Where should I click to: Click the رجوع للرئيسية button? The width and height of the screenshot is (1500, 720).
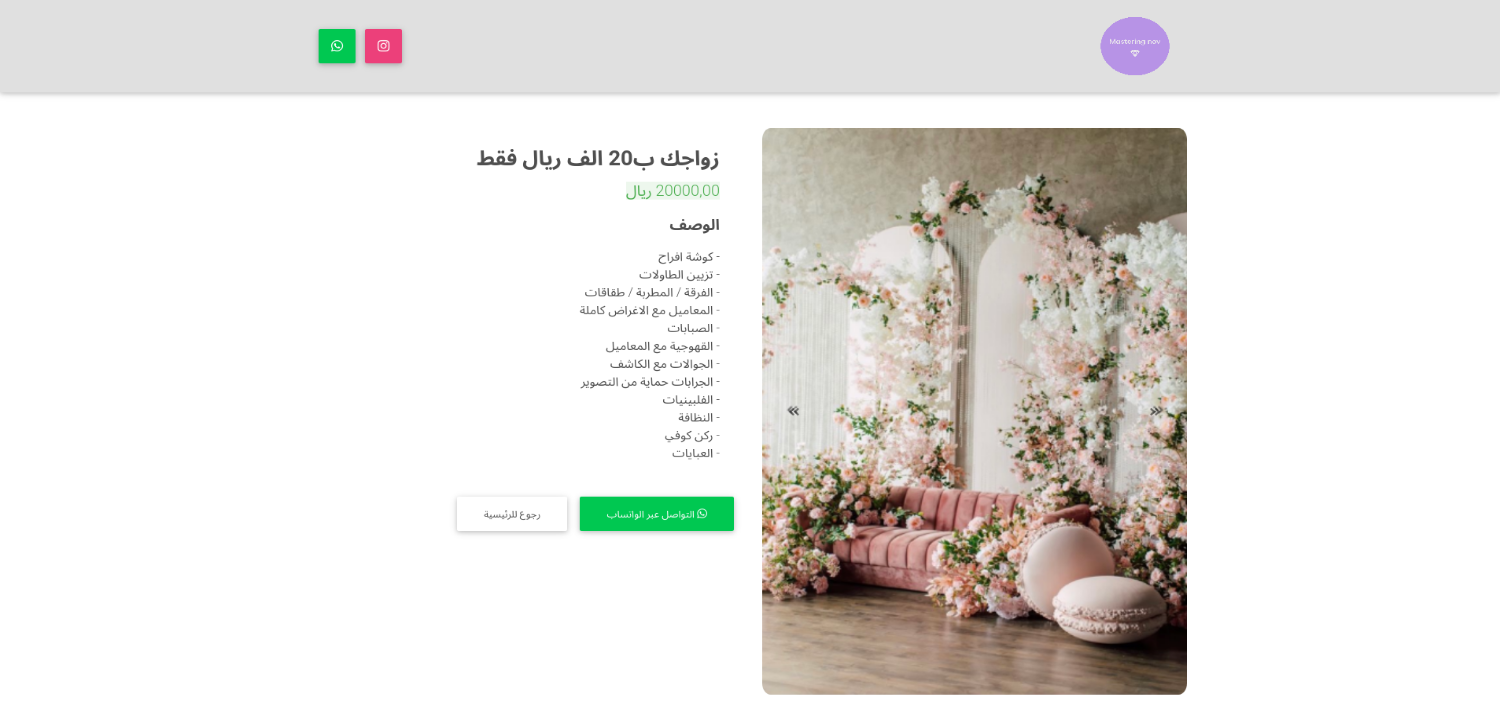(x=512, y=514)
